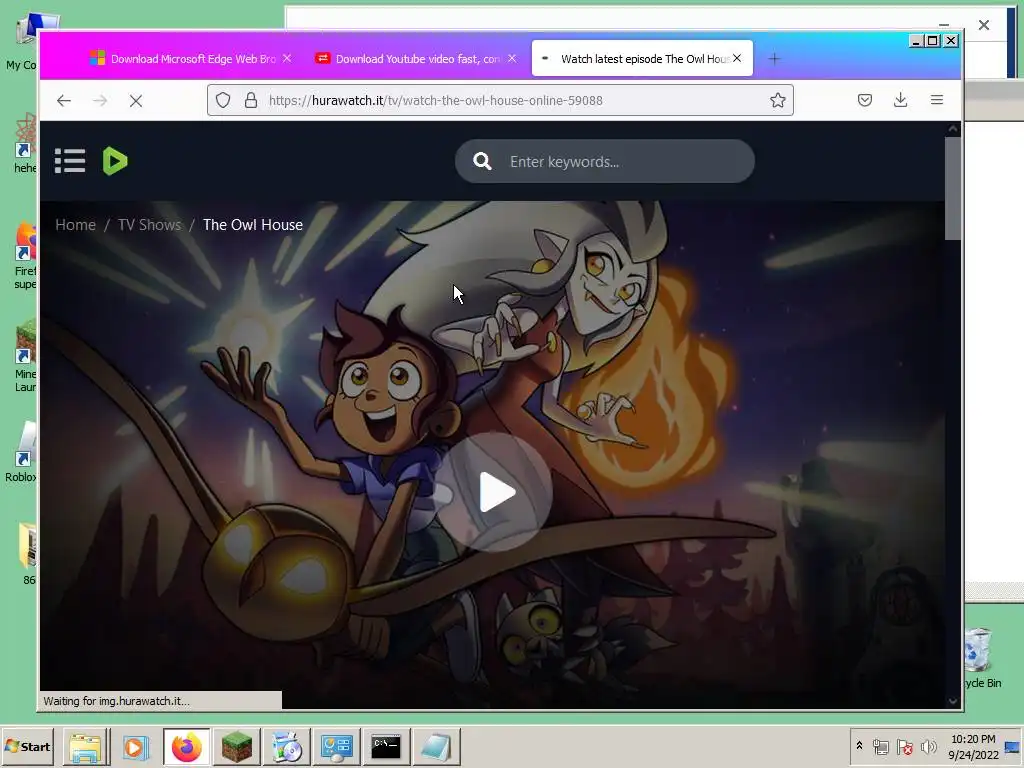The width and height of the screenshot is (1024, 768).
Task: Open the TV Shows breadcrumb link
Action: (150, 225)
